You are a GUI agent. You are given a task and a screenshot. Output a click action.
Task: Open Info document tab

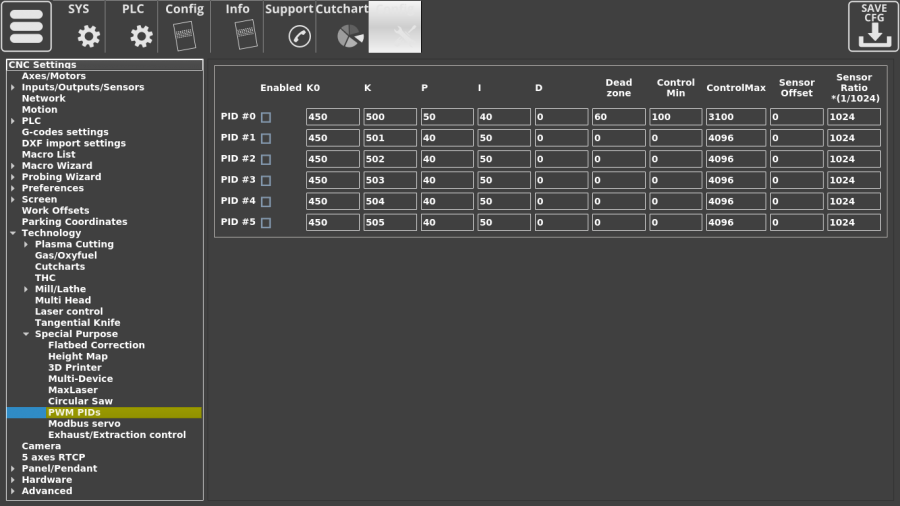[237, 26]
